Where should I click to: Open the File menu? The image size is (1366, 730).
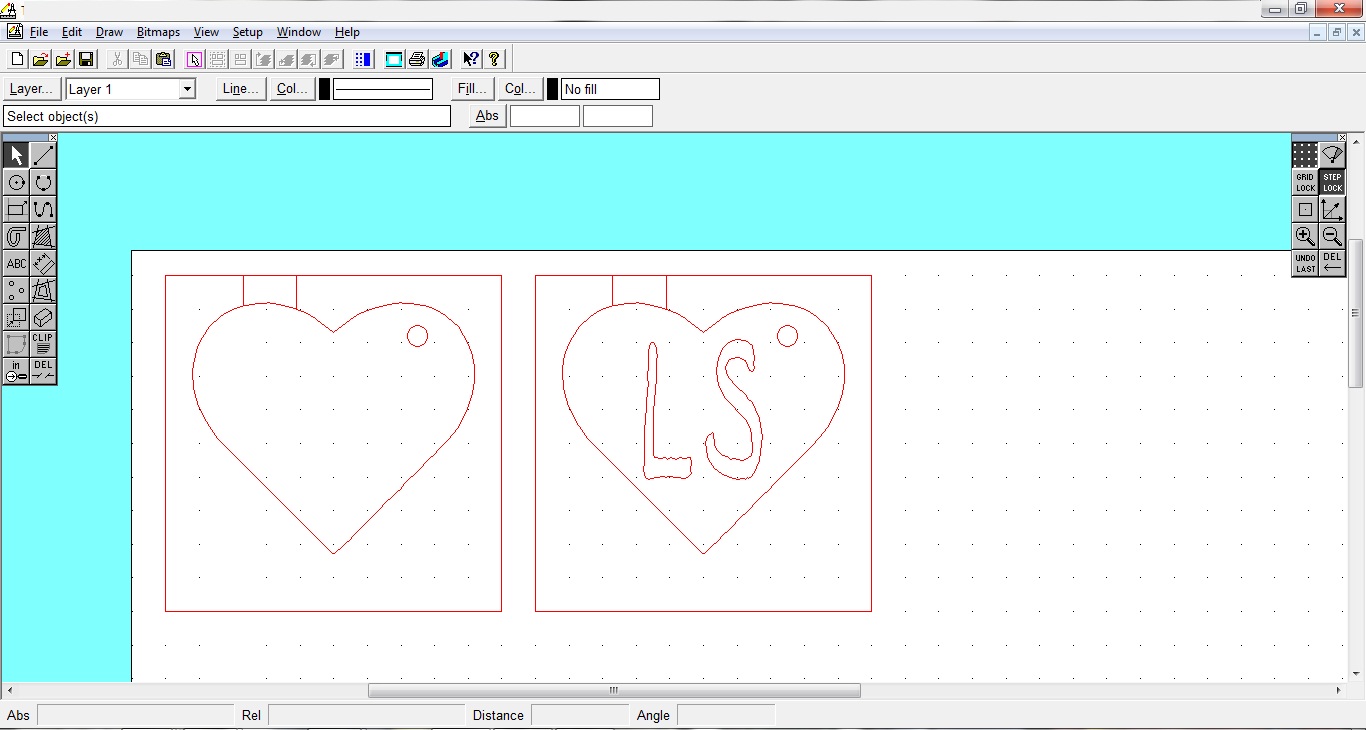(39, 32)
